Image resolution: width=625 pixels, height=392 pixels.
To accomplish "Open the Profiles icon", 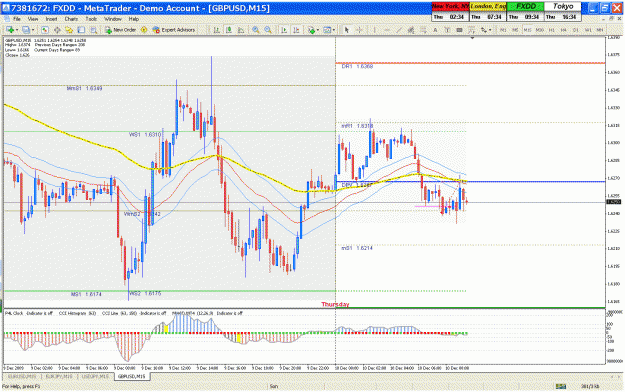I will [x=26, y=30].
